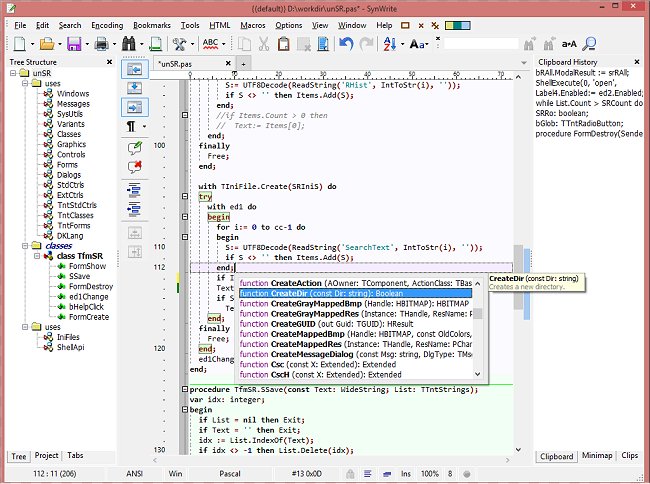650x484 pixels.
Task: Click the Find binoculars toolbar icon
Action: pos(130,44)
